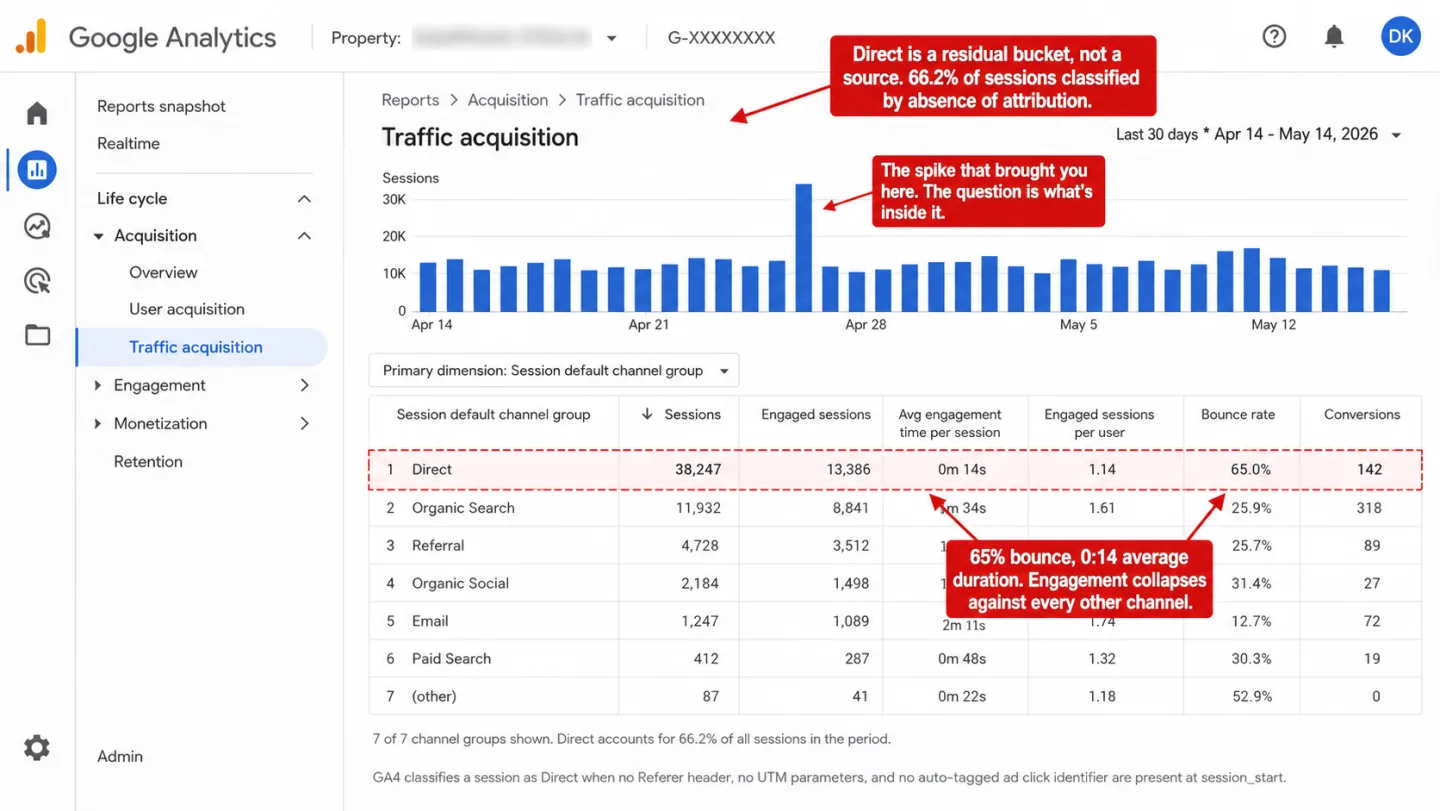Collapse the Life cycle section chevron
This screenshot has width=1440, height=811.
click(304, 199)
